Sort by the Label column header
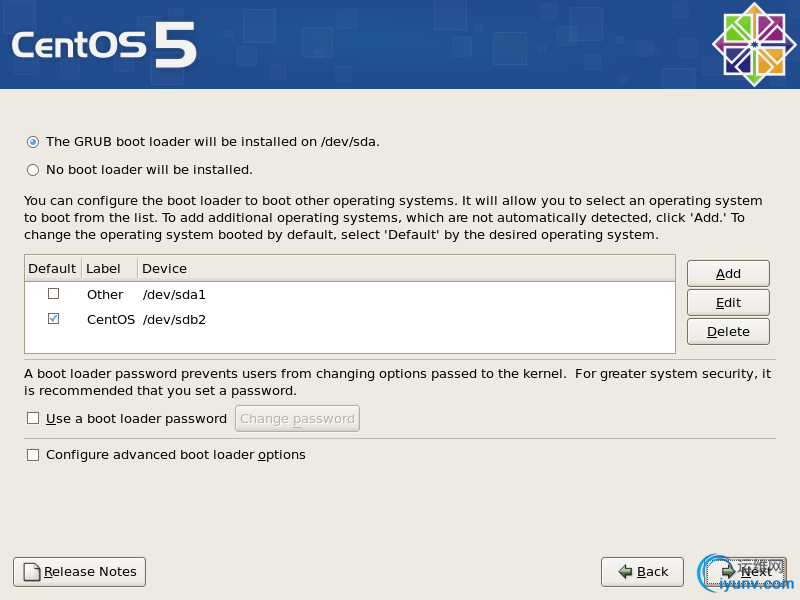Viewport: 800px width, 600px height. click(x=109, y=268)
